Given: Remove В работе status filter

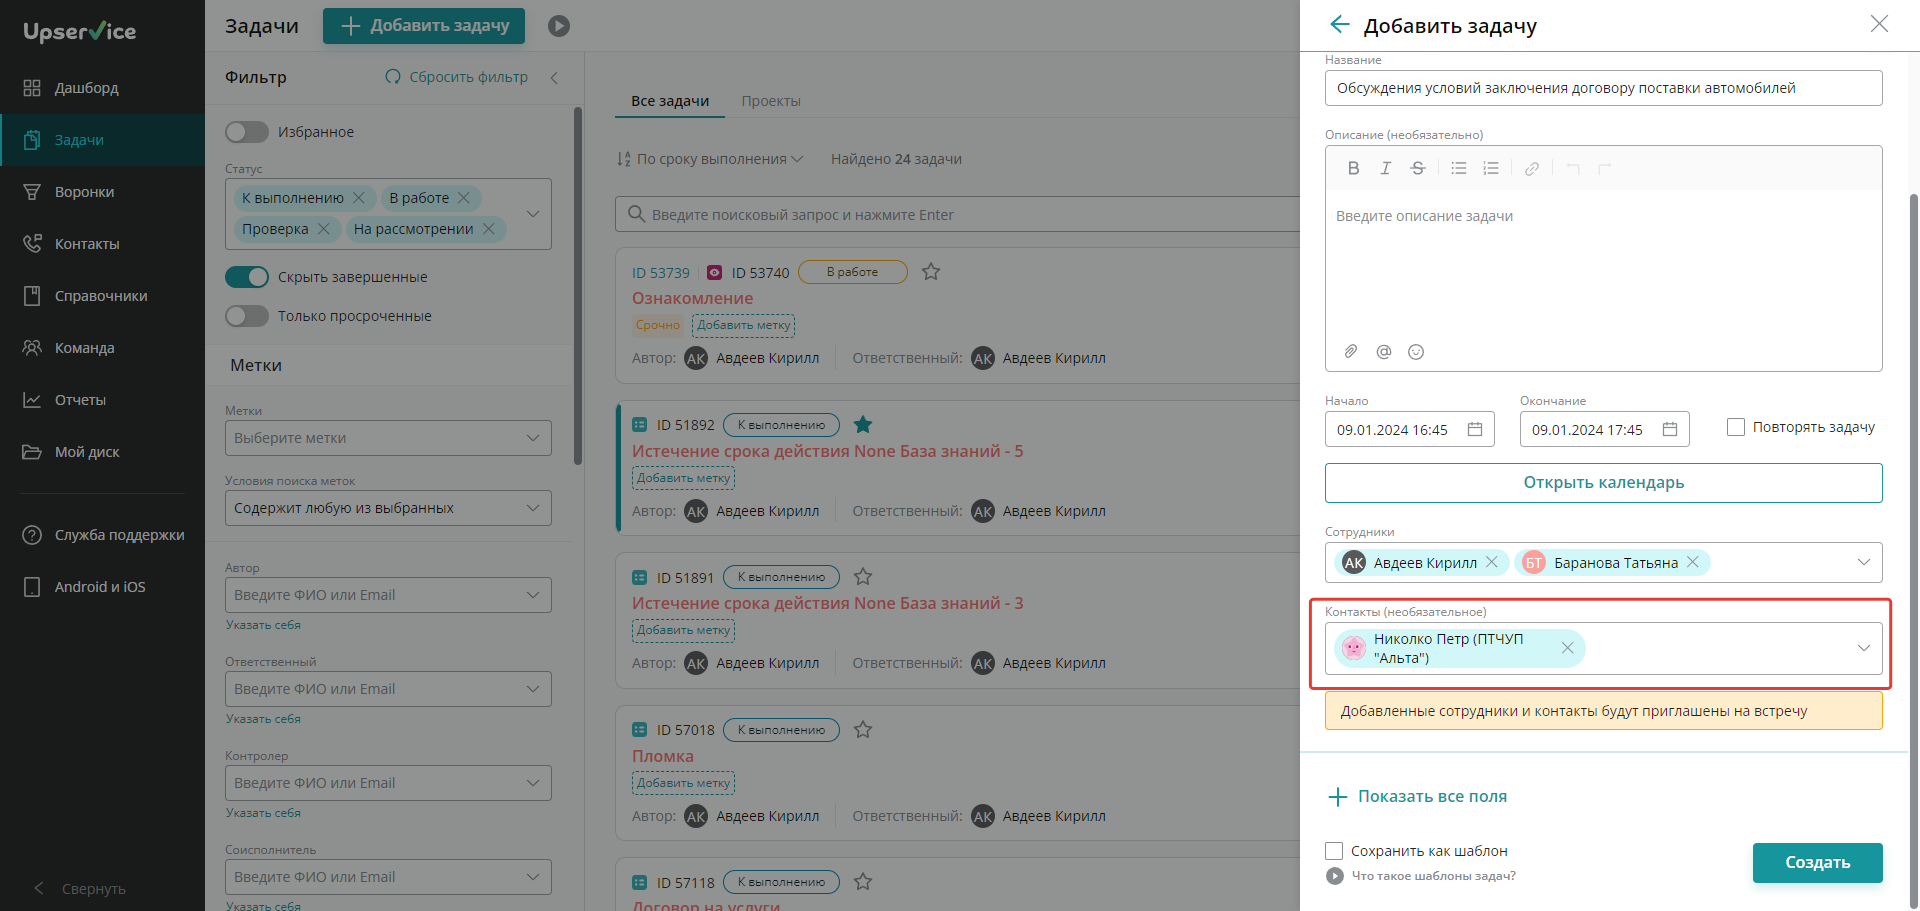Looking at the screenshot, I should click(464, 198).
